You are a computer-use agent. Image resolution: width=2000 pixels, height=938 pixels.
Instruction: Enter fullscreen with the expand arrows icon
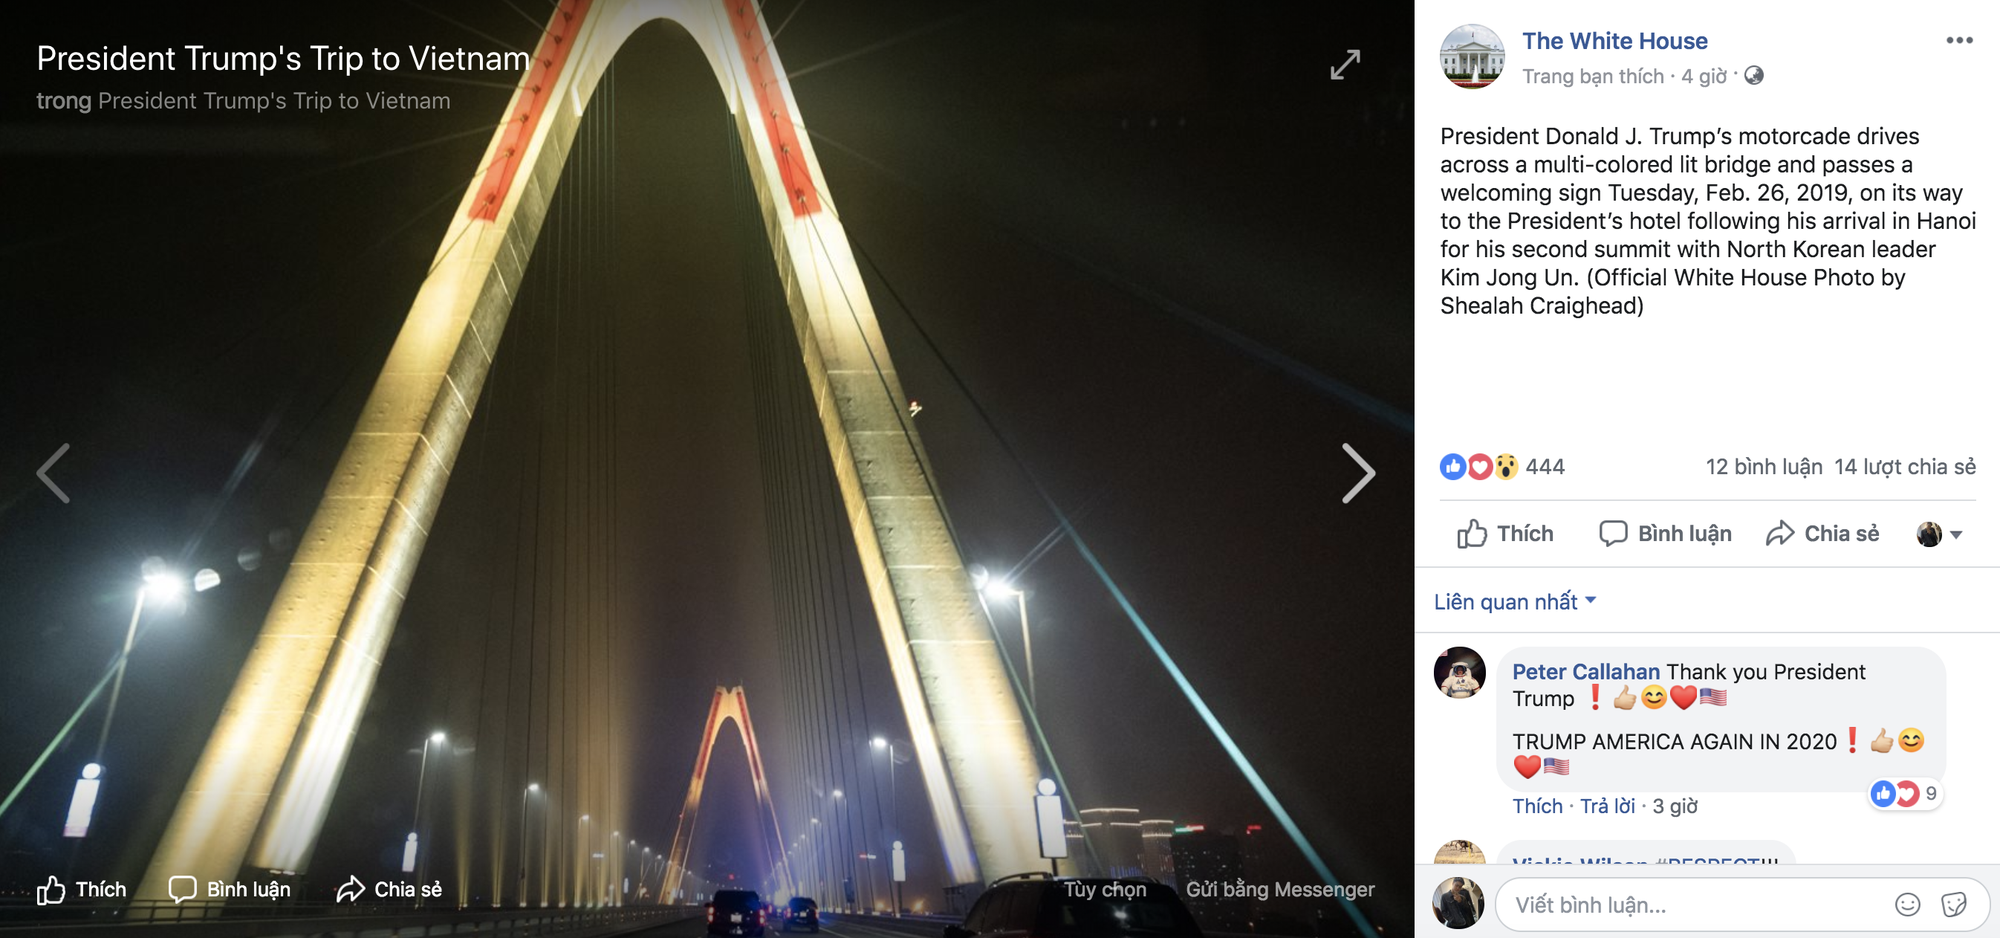pos(1345,64)
